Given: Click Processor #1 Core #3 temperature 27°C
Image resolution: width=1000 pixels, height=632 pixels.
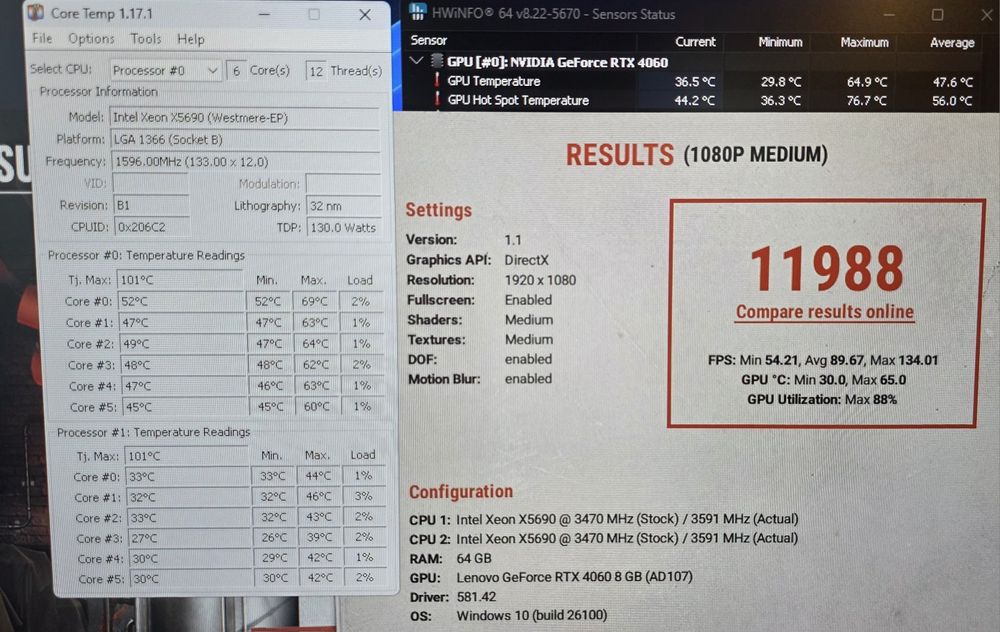Looking at the screenshot, I should [190, 538].
